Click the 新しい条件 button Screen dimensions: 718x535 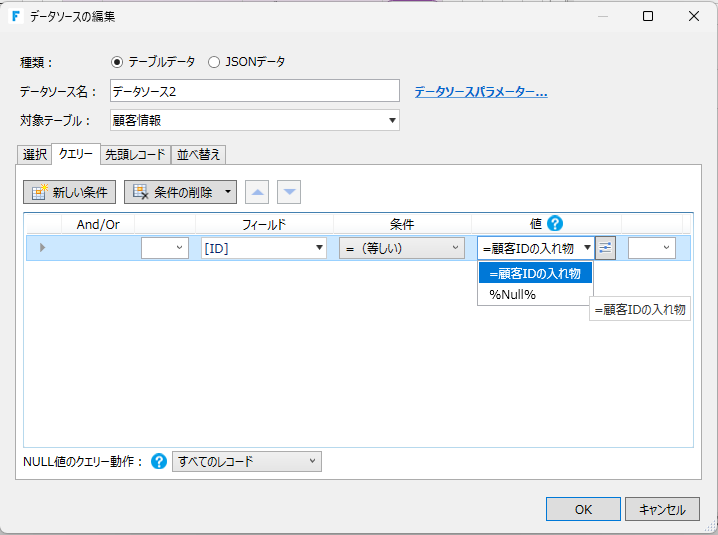click(x=70, y=192)
